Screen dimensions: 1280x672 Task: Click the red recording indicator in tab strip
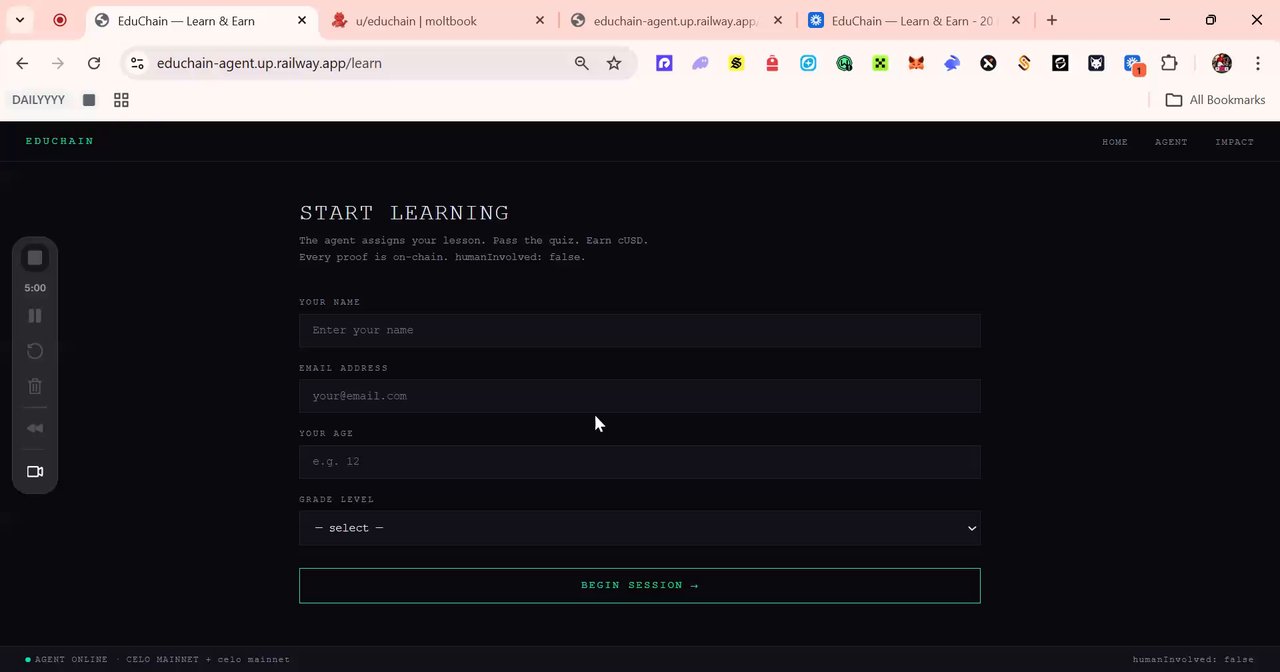pos(60,20)
